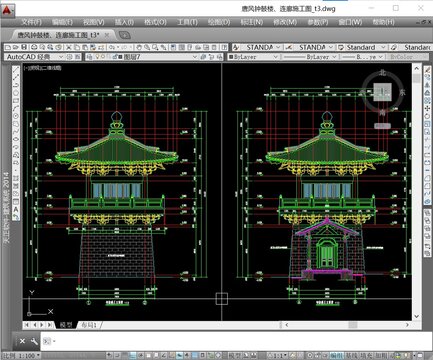Toggle the 填充 status bar button
433x360 pixels.
[367, 356]
